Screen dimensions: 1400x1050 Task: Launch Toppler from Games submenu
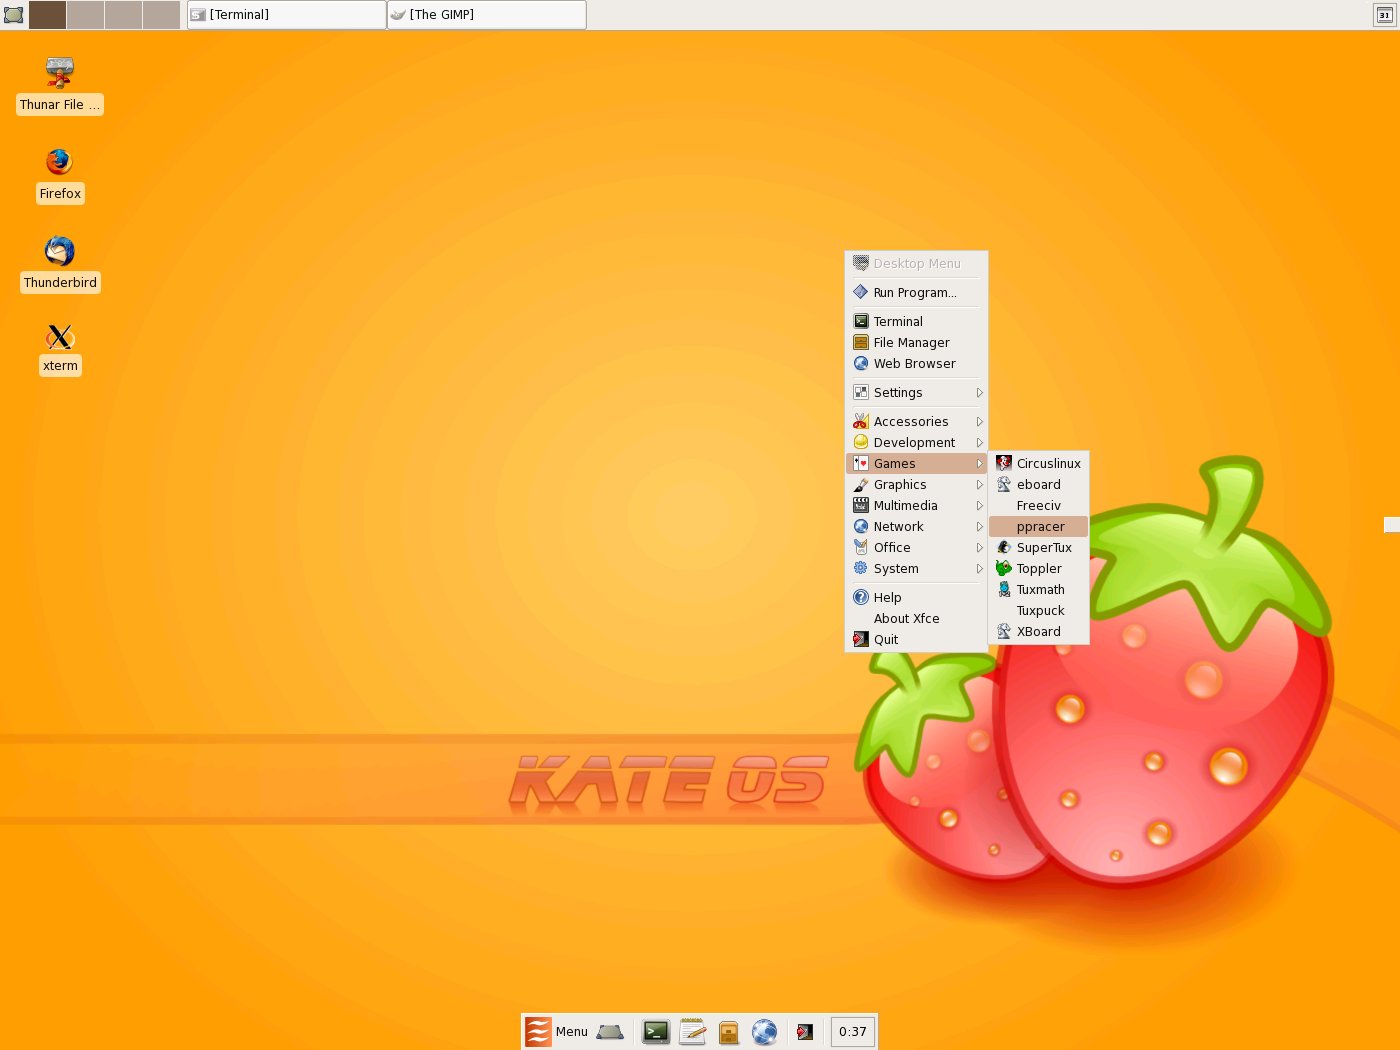point(1038,568)
